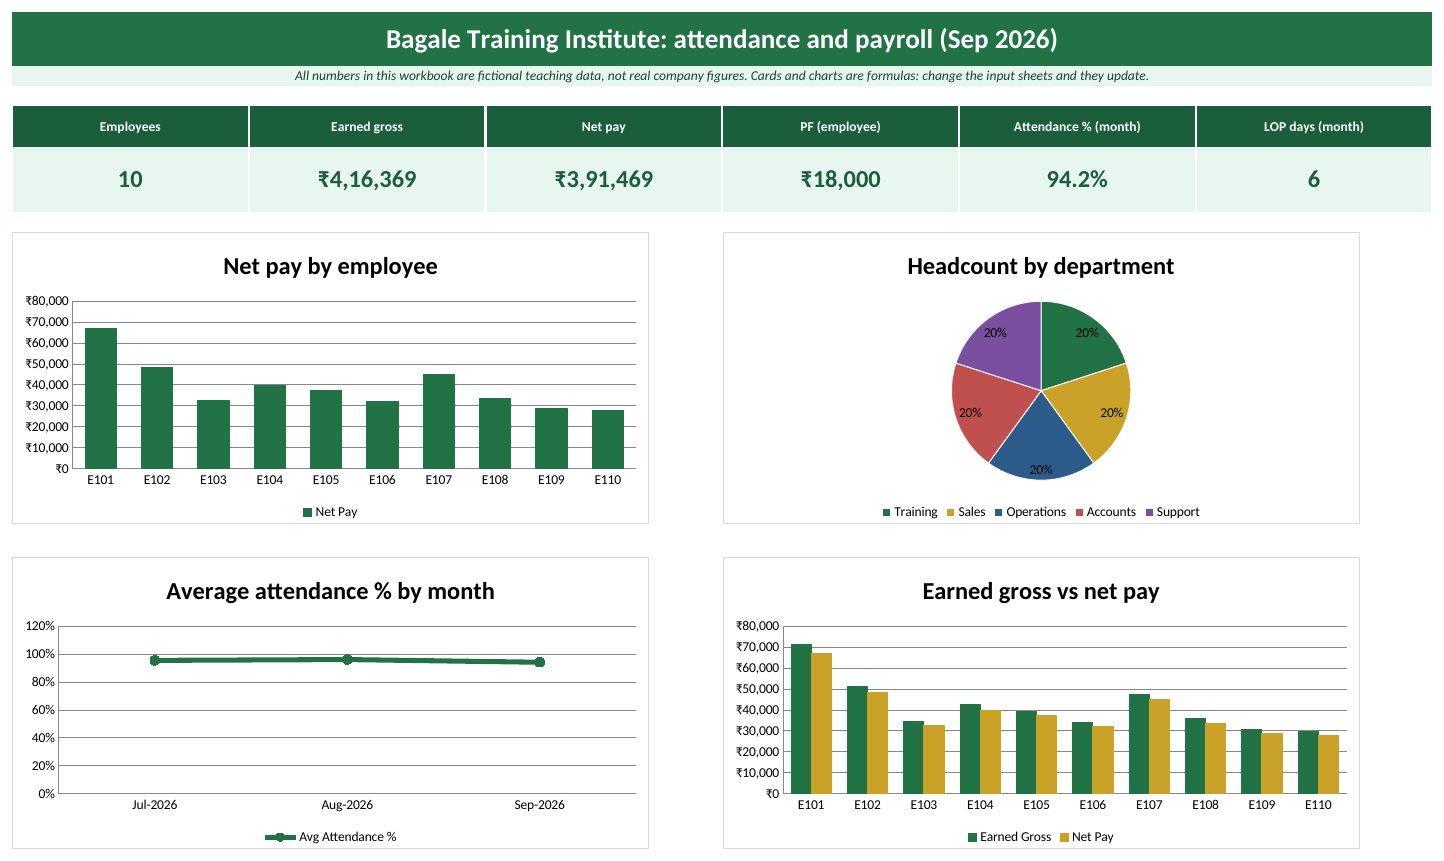Click the dashboard title banner text

coord(722,39)
